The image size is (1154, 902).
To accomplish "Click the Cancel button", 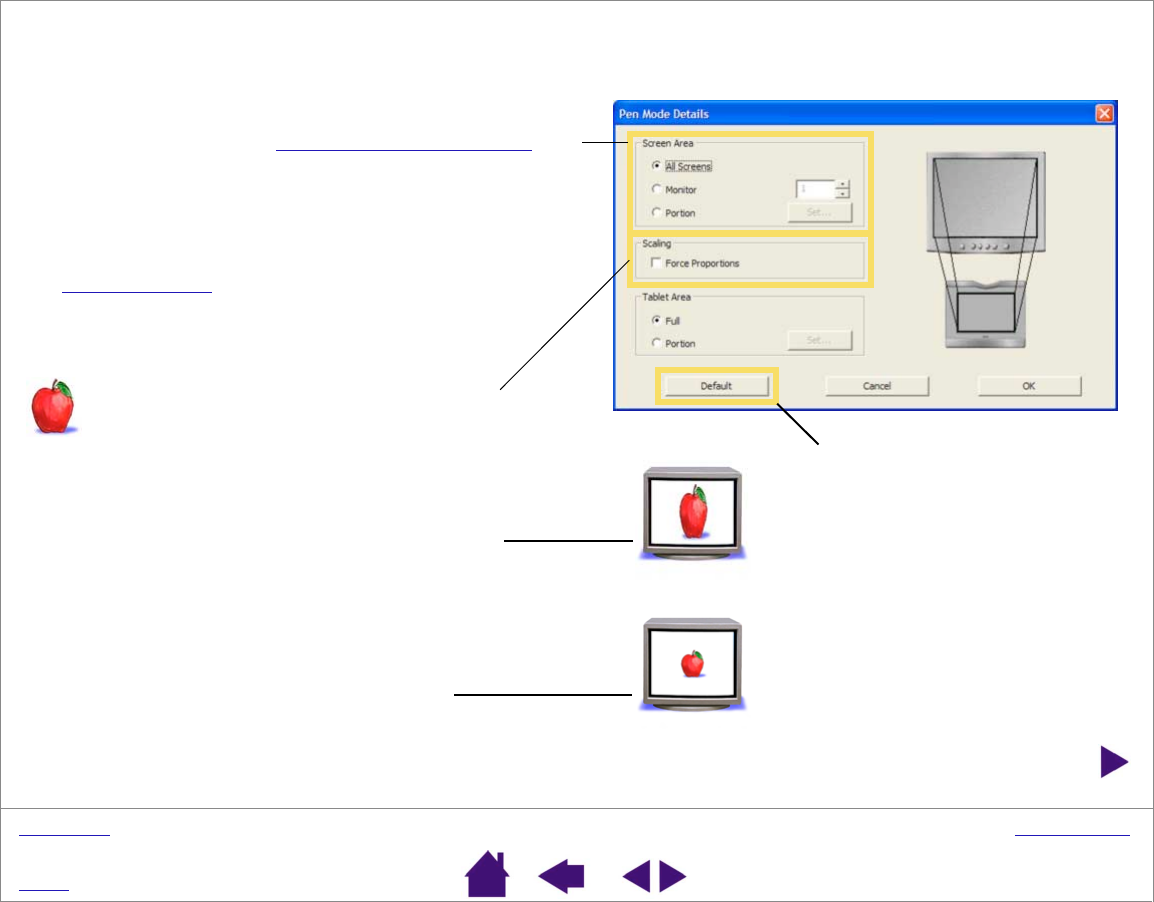I will tap(877, 386).
